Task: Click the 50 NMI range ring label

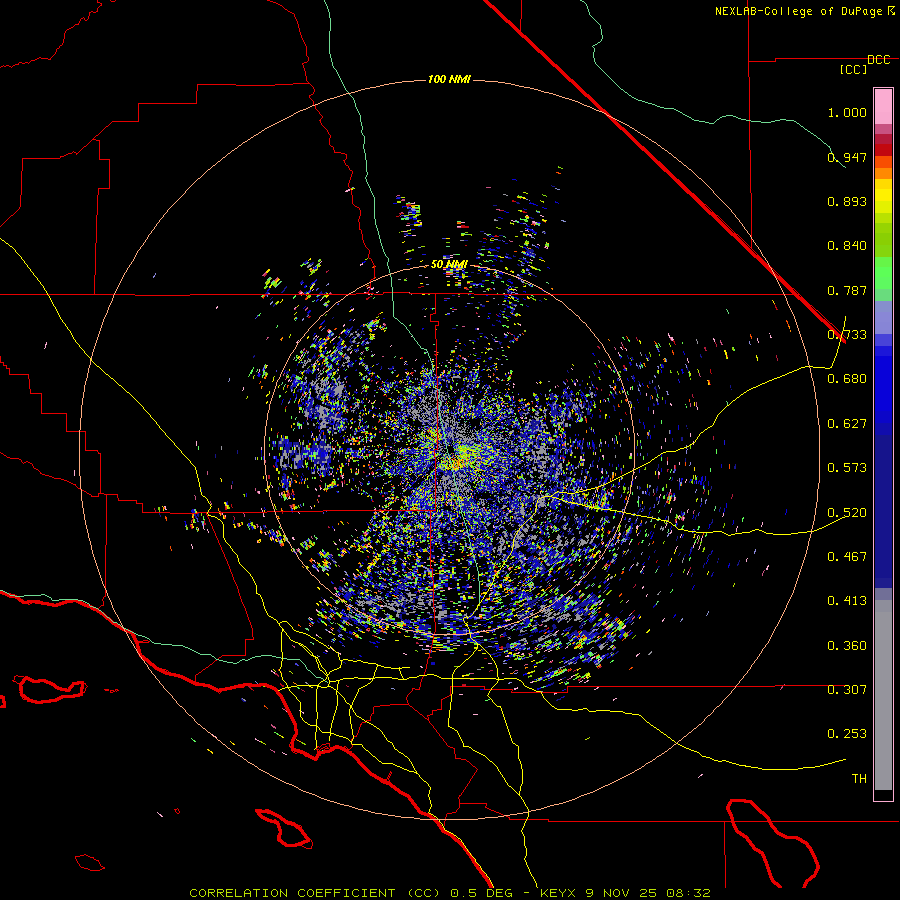Action: (x=449, y=265)
